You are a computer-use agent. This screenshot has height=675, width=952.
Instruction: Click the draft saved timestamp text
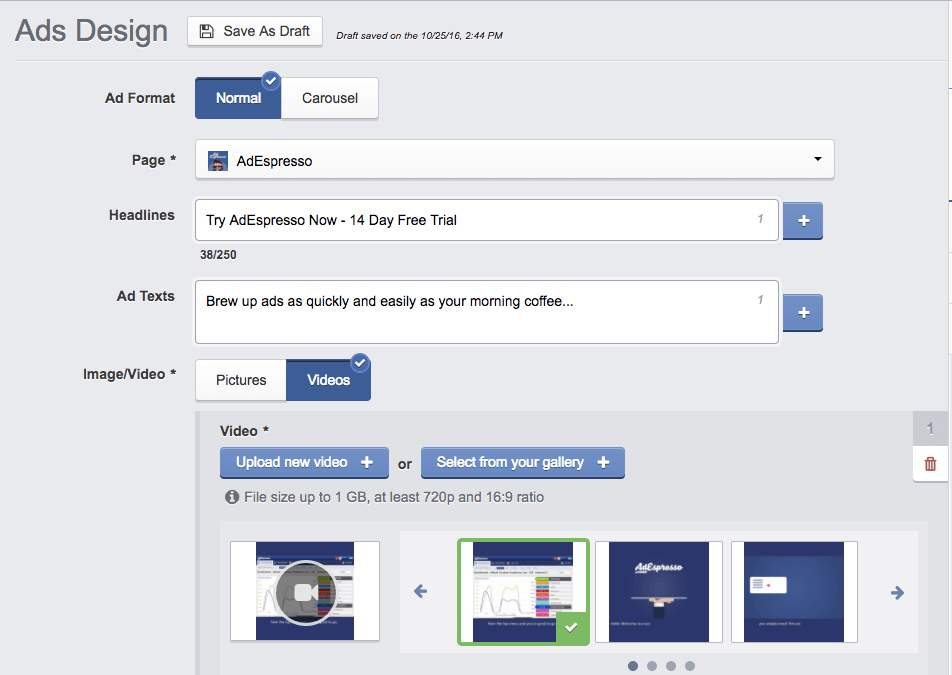click(x=420, y=36)
